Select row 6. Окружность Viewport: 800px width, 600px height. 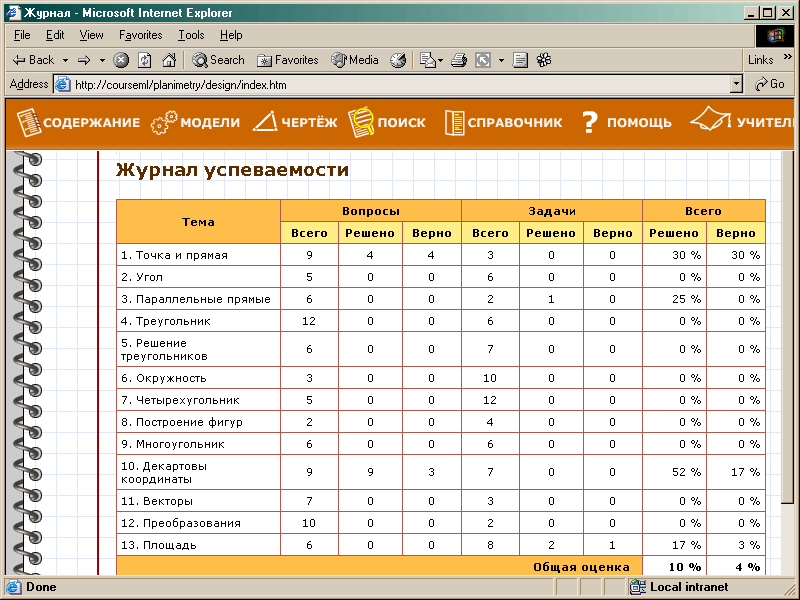coord(441,378)
